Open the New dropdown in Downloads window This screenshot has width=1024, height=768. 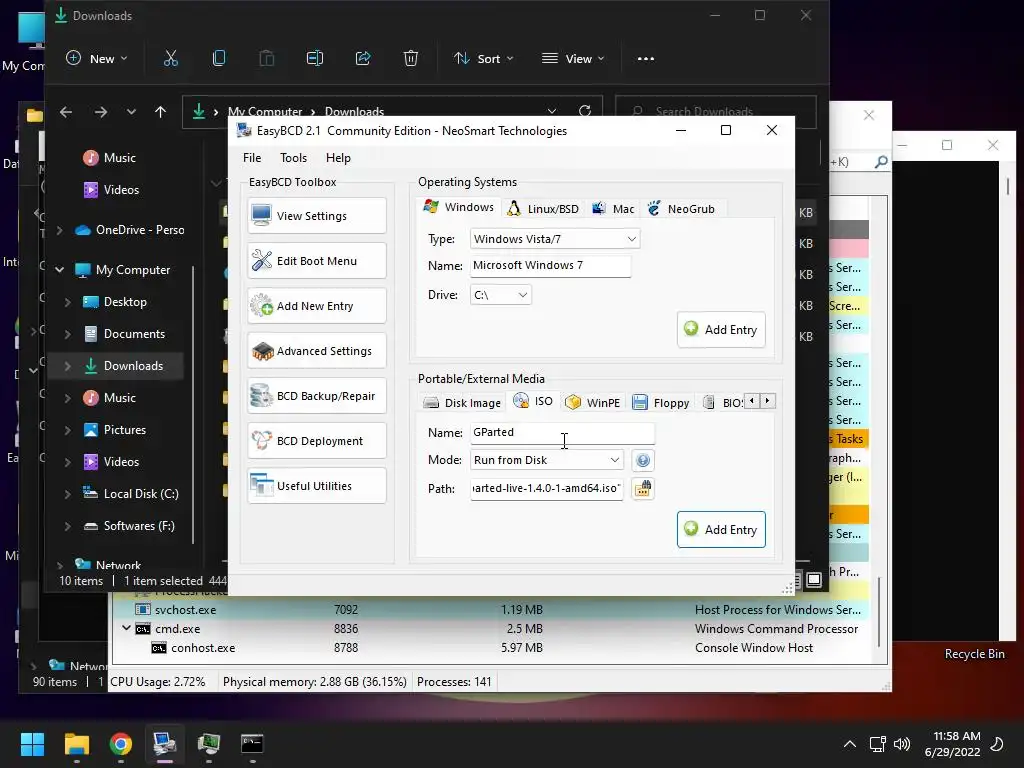97,59
